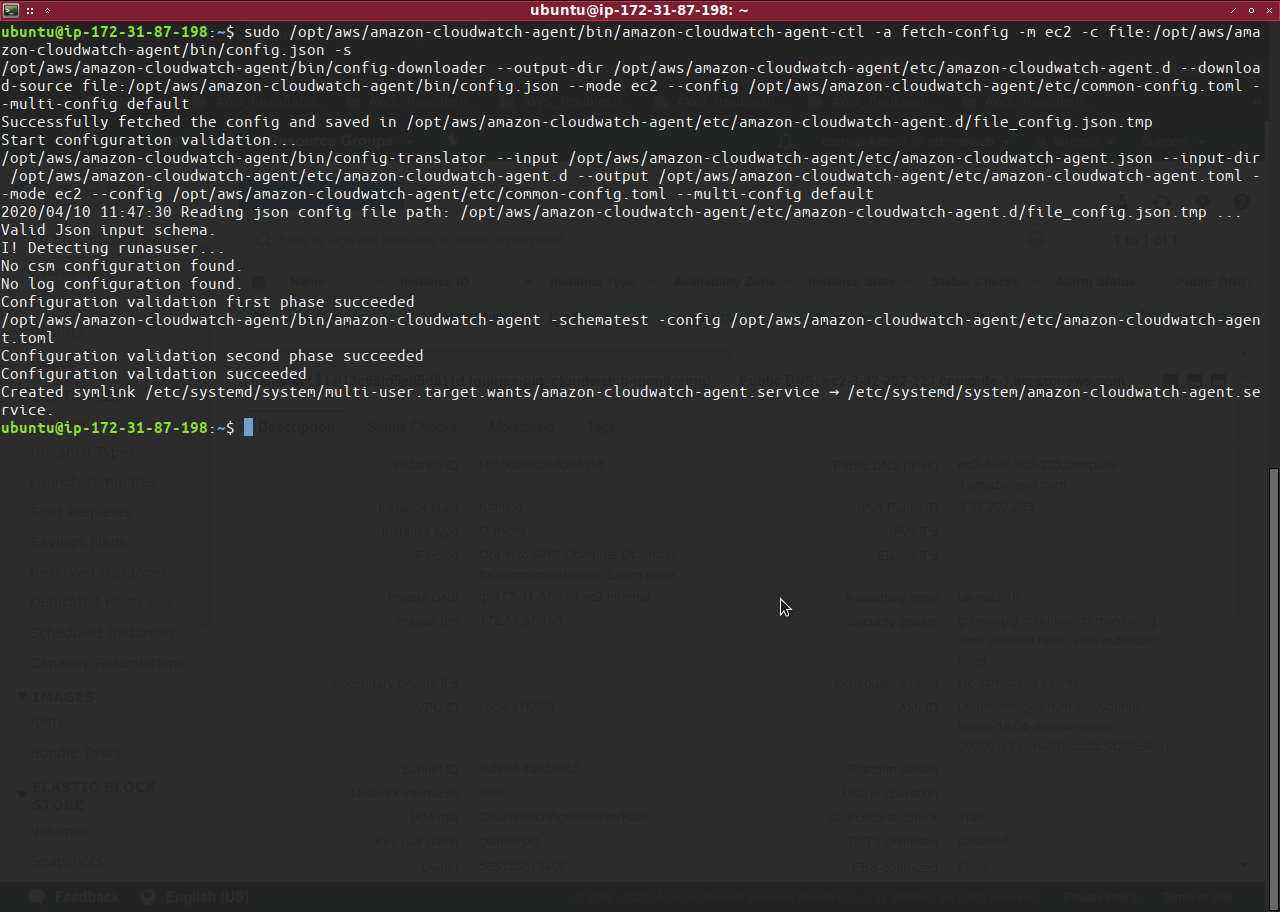Collapse the ELASTIC BLOCK STORE sidebar section
The height and width of the screenshot is (912, 1280).
click(x=22, y=795)
